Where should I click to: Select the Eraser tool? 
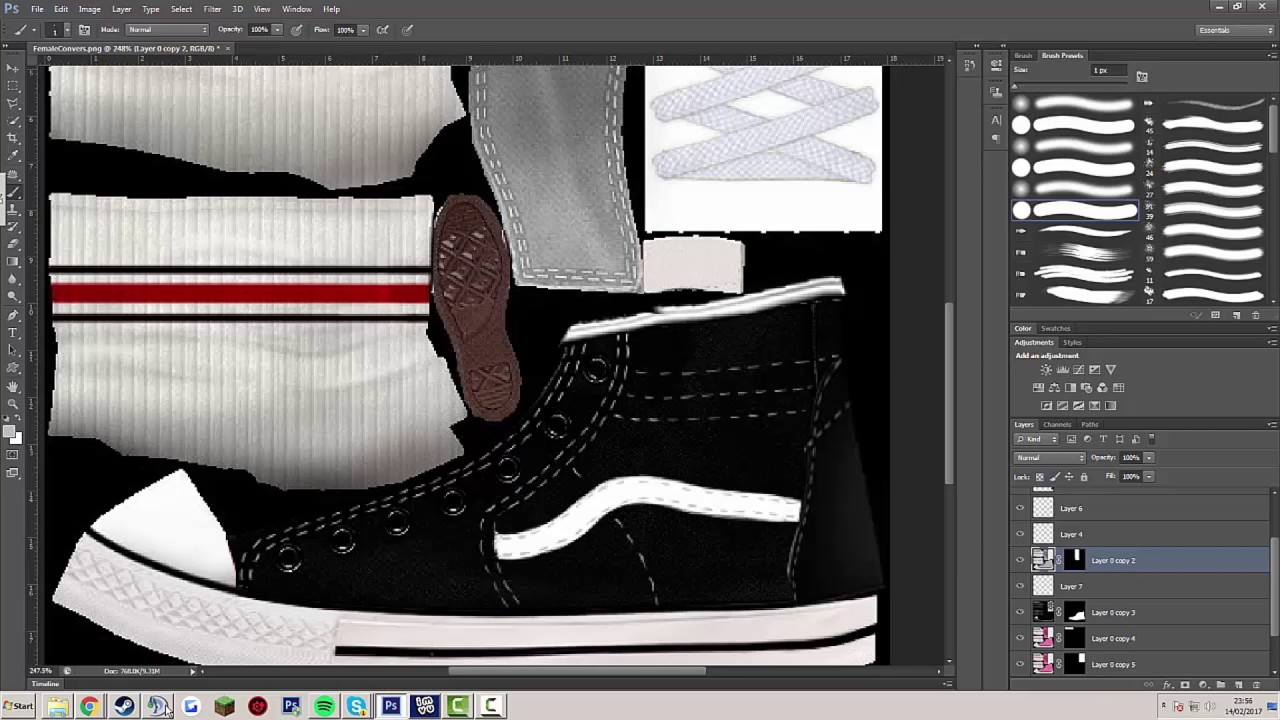13,244
